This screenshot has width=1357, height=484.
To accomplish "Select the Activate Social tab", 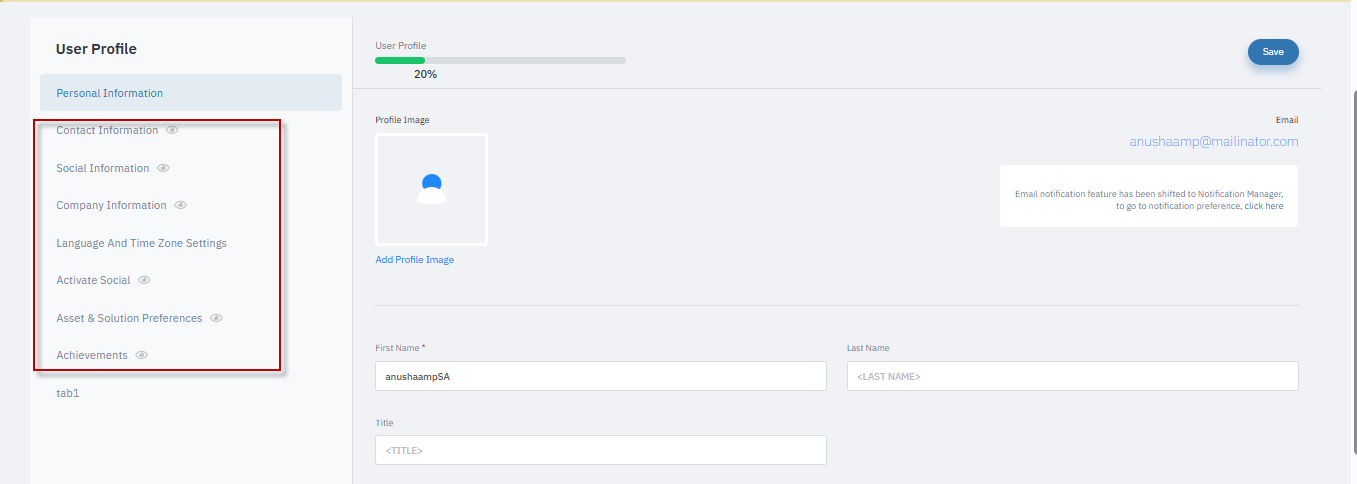I will [93, 280].
